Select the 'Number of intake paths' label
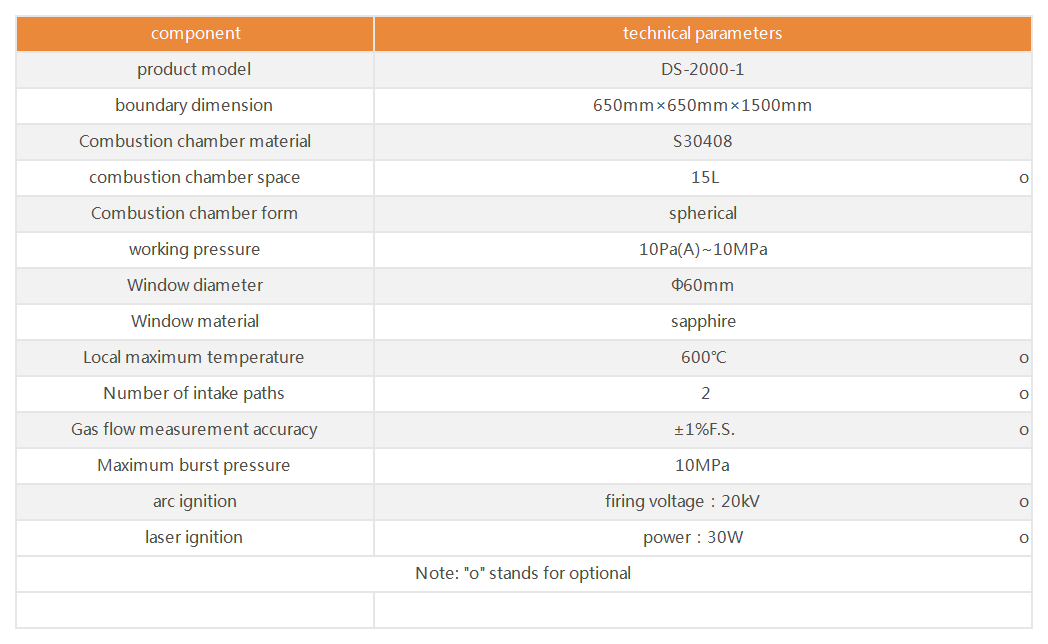The height and width of the screenshot is (644, 1048). click(194, 393)
